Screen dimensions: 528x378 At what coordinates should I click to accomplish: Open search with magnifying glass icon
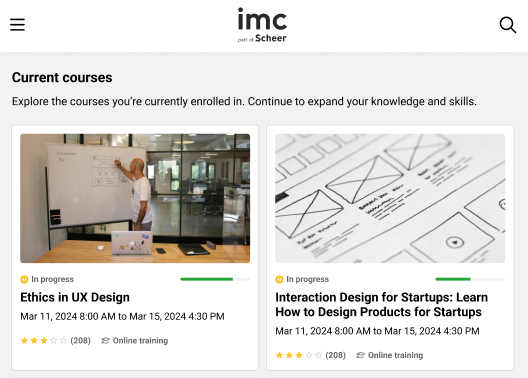tap(508, 25)
